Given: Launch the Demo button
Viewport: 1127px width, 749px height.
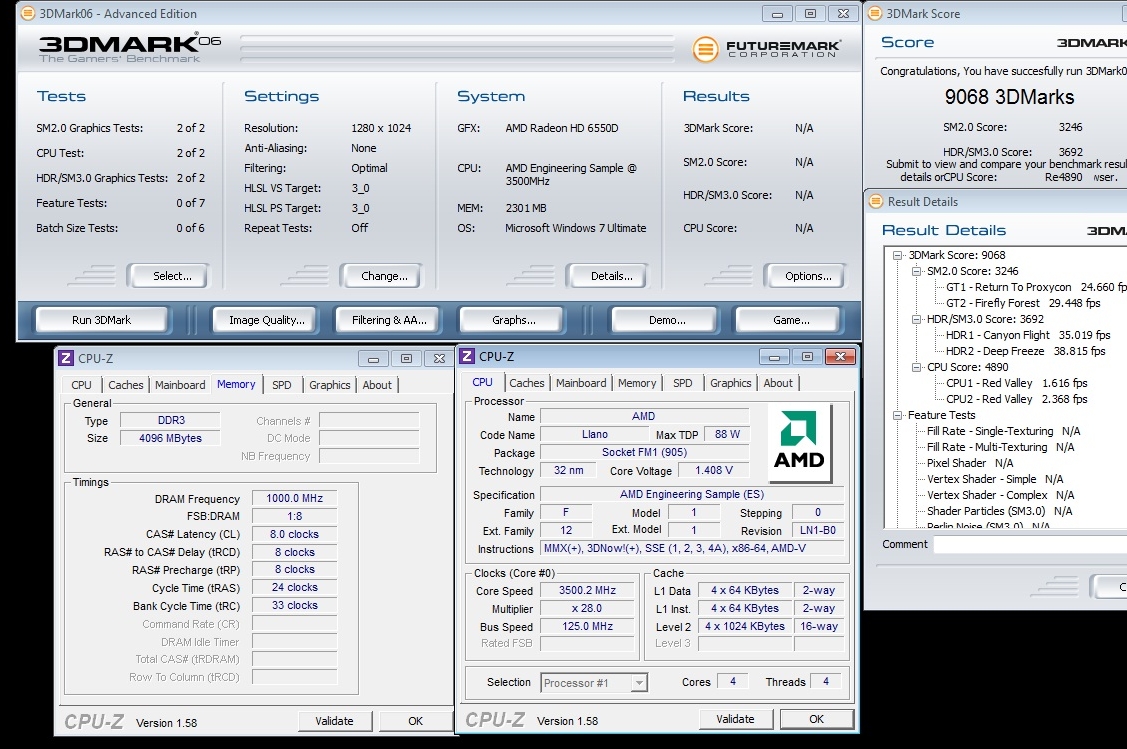Looking at the screenshot, I should click(666, 320).
